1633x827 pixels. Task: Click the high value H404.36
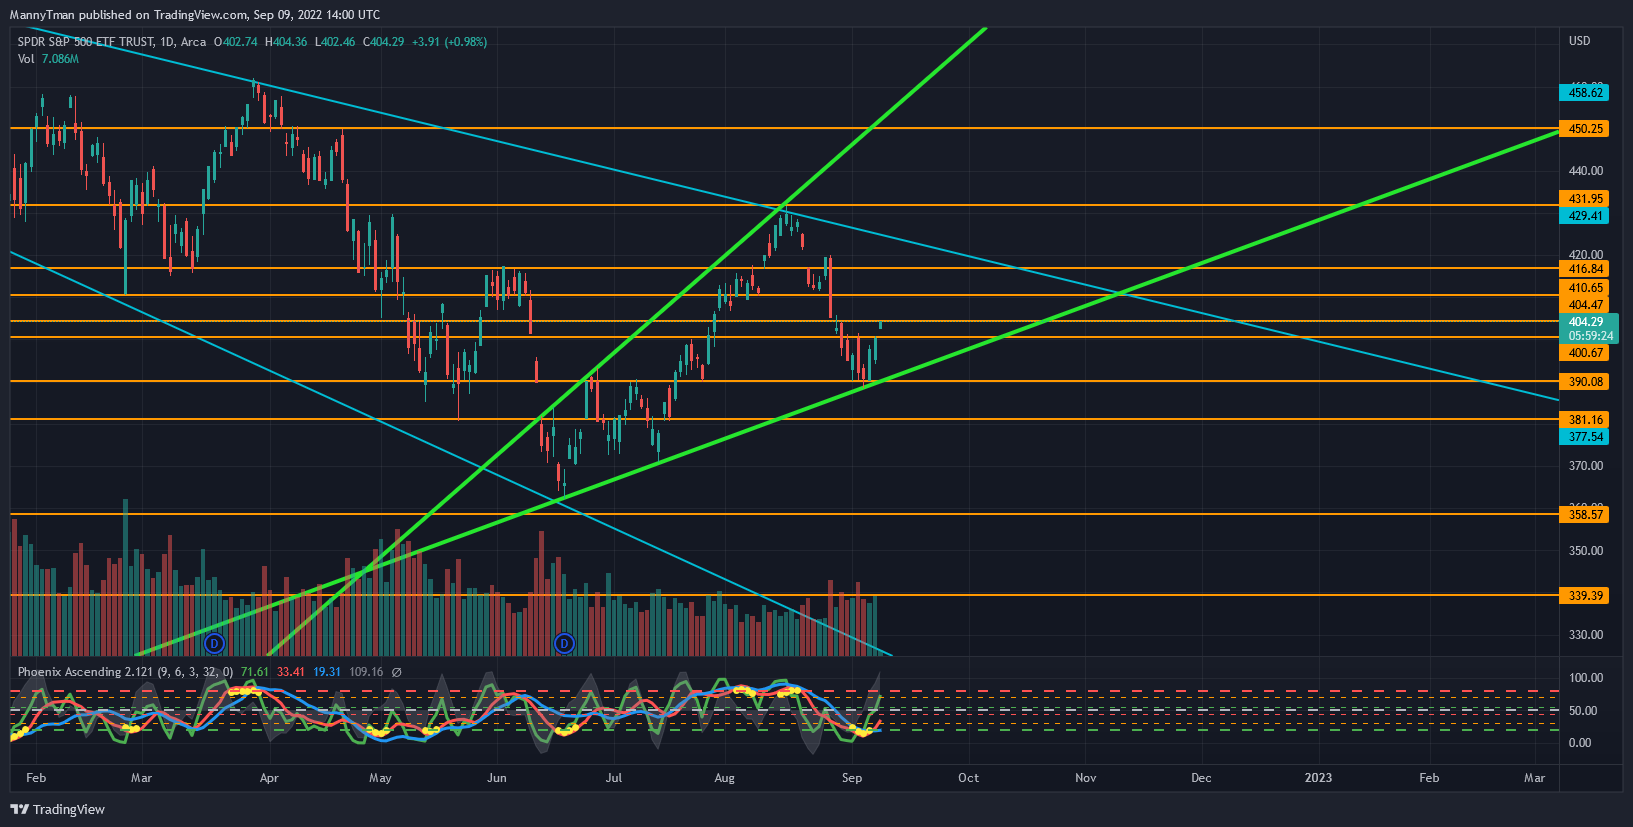(286, 42)
